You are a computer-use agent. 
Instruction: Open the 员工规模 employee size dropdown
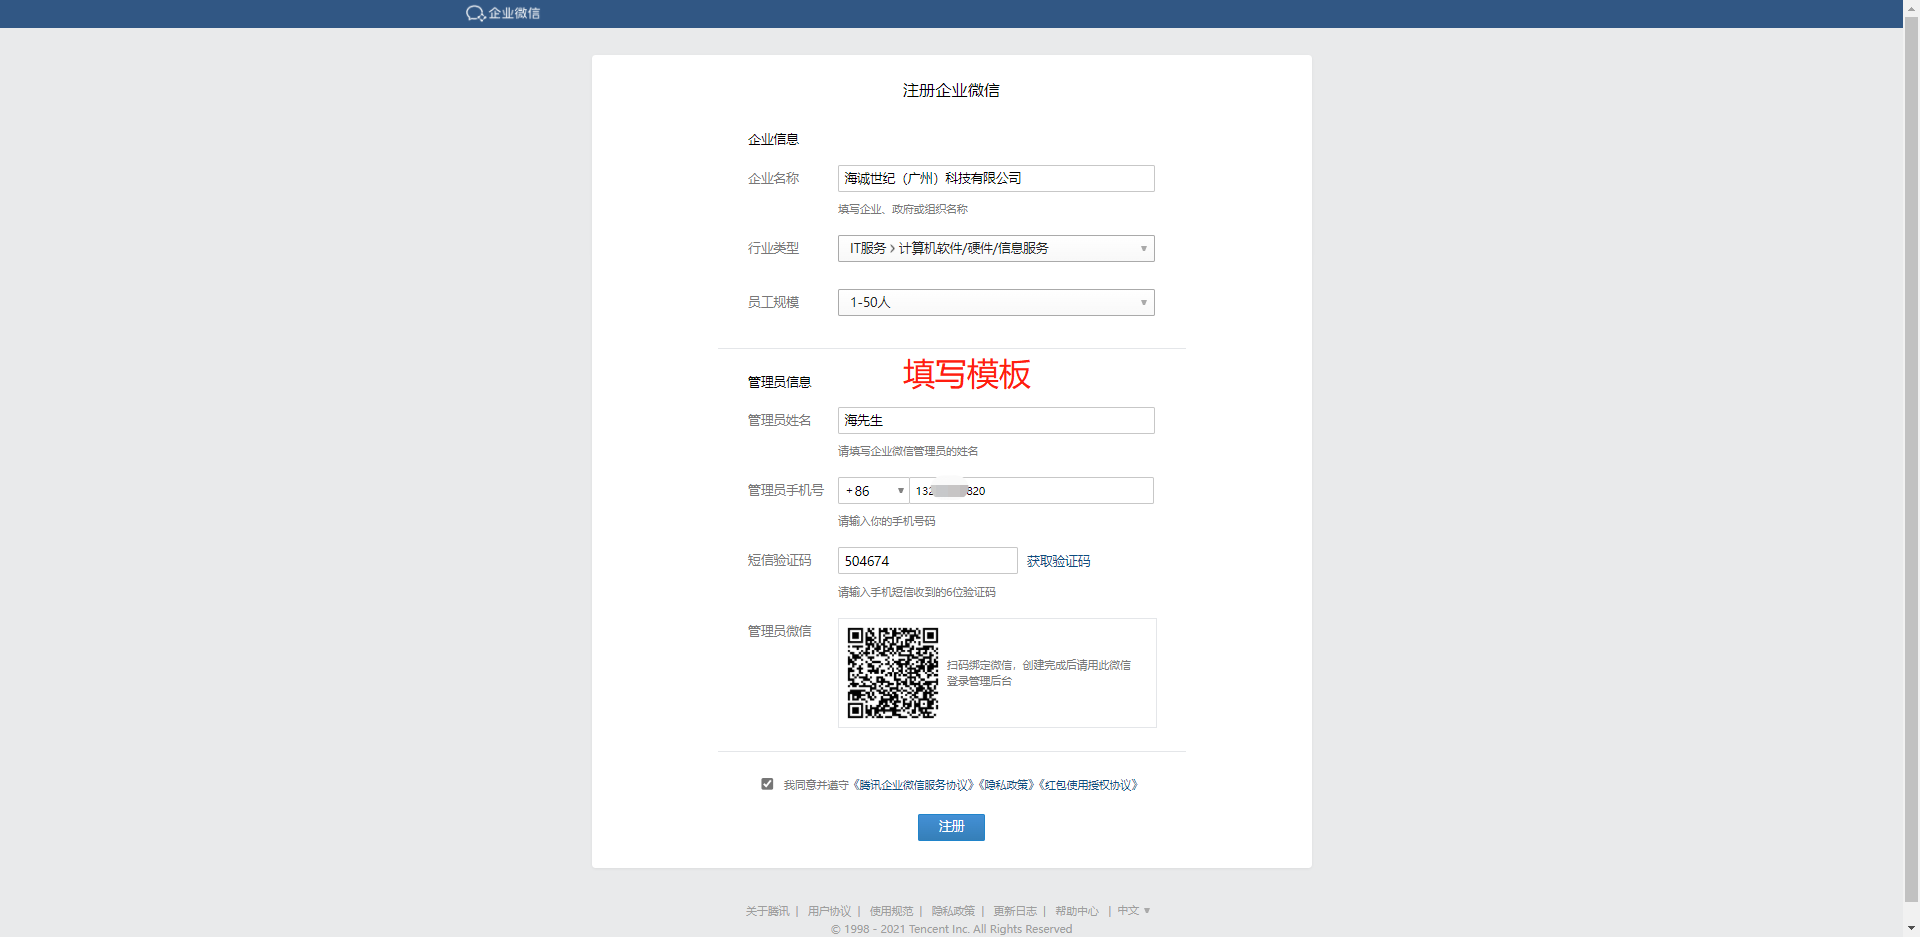[x=996, y=302]
